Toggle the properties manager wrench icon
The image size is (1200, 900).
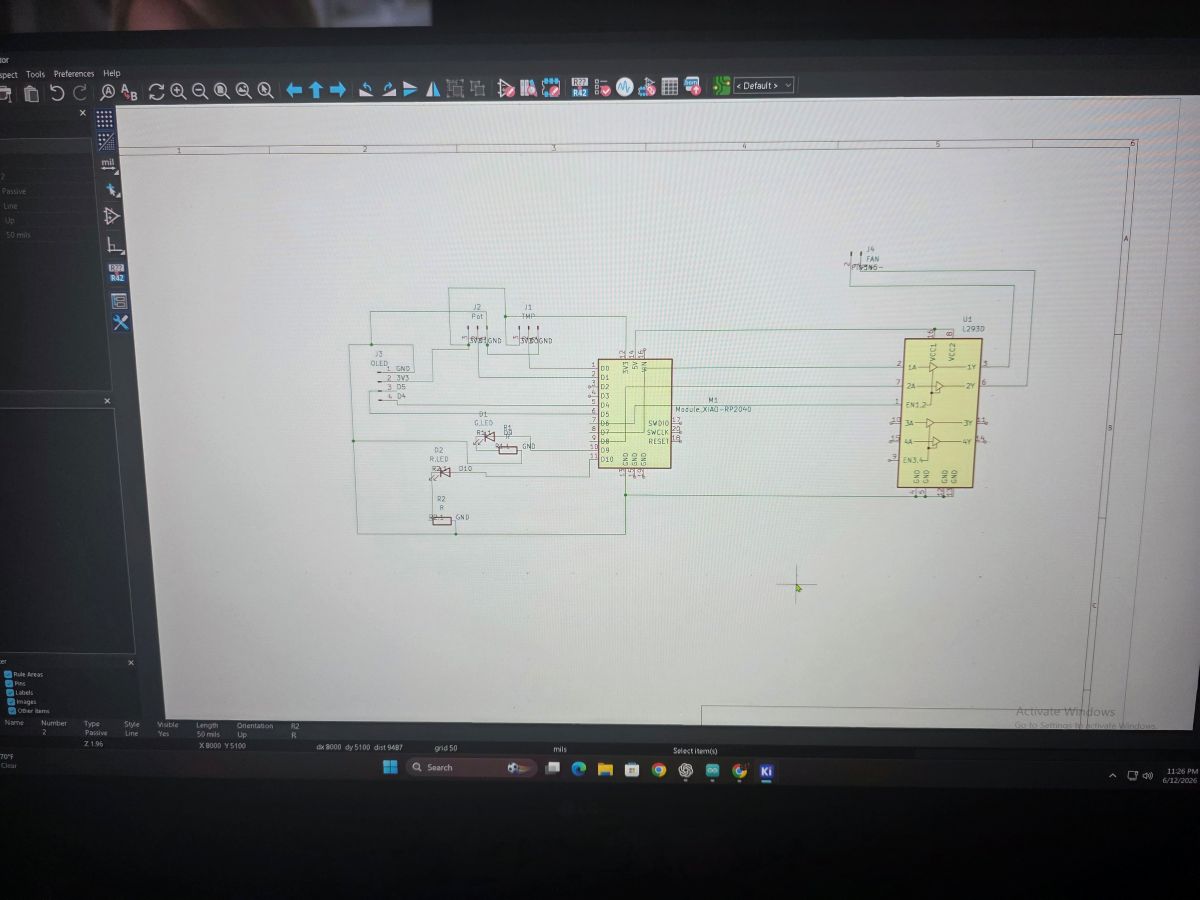(x=120, y=323)
